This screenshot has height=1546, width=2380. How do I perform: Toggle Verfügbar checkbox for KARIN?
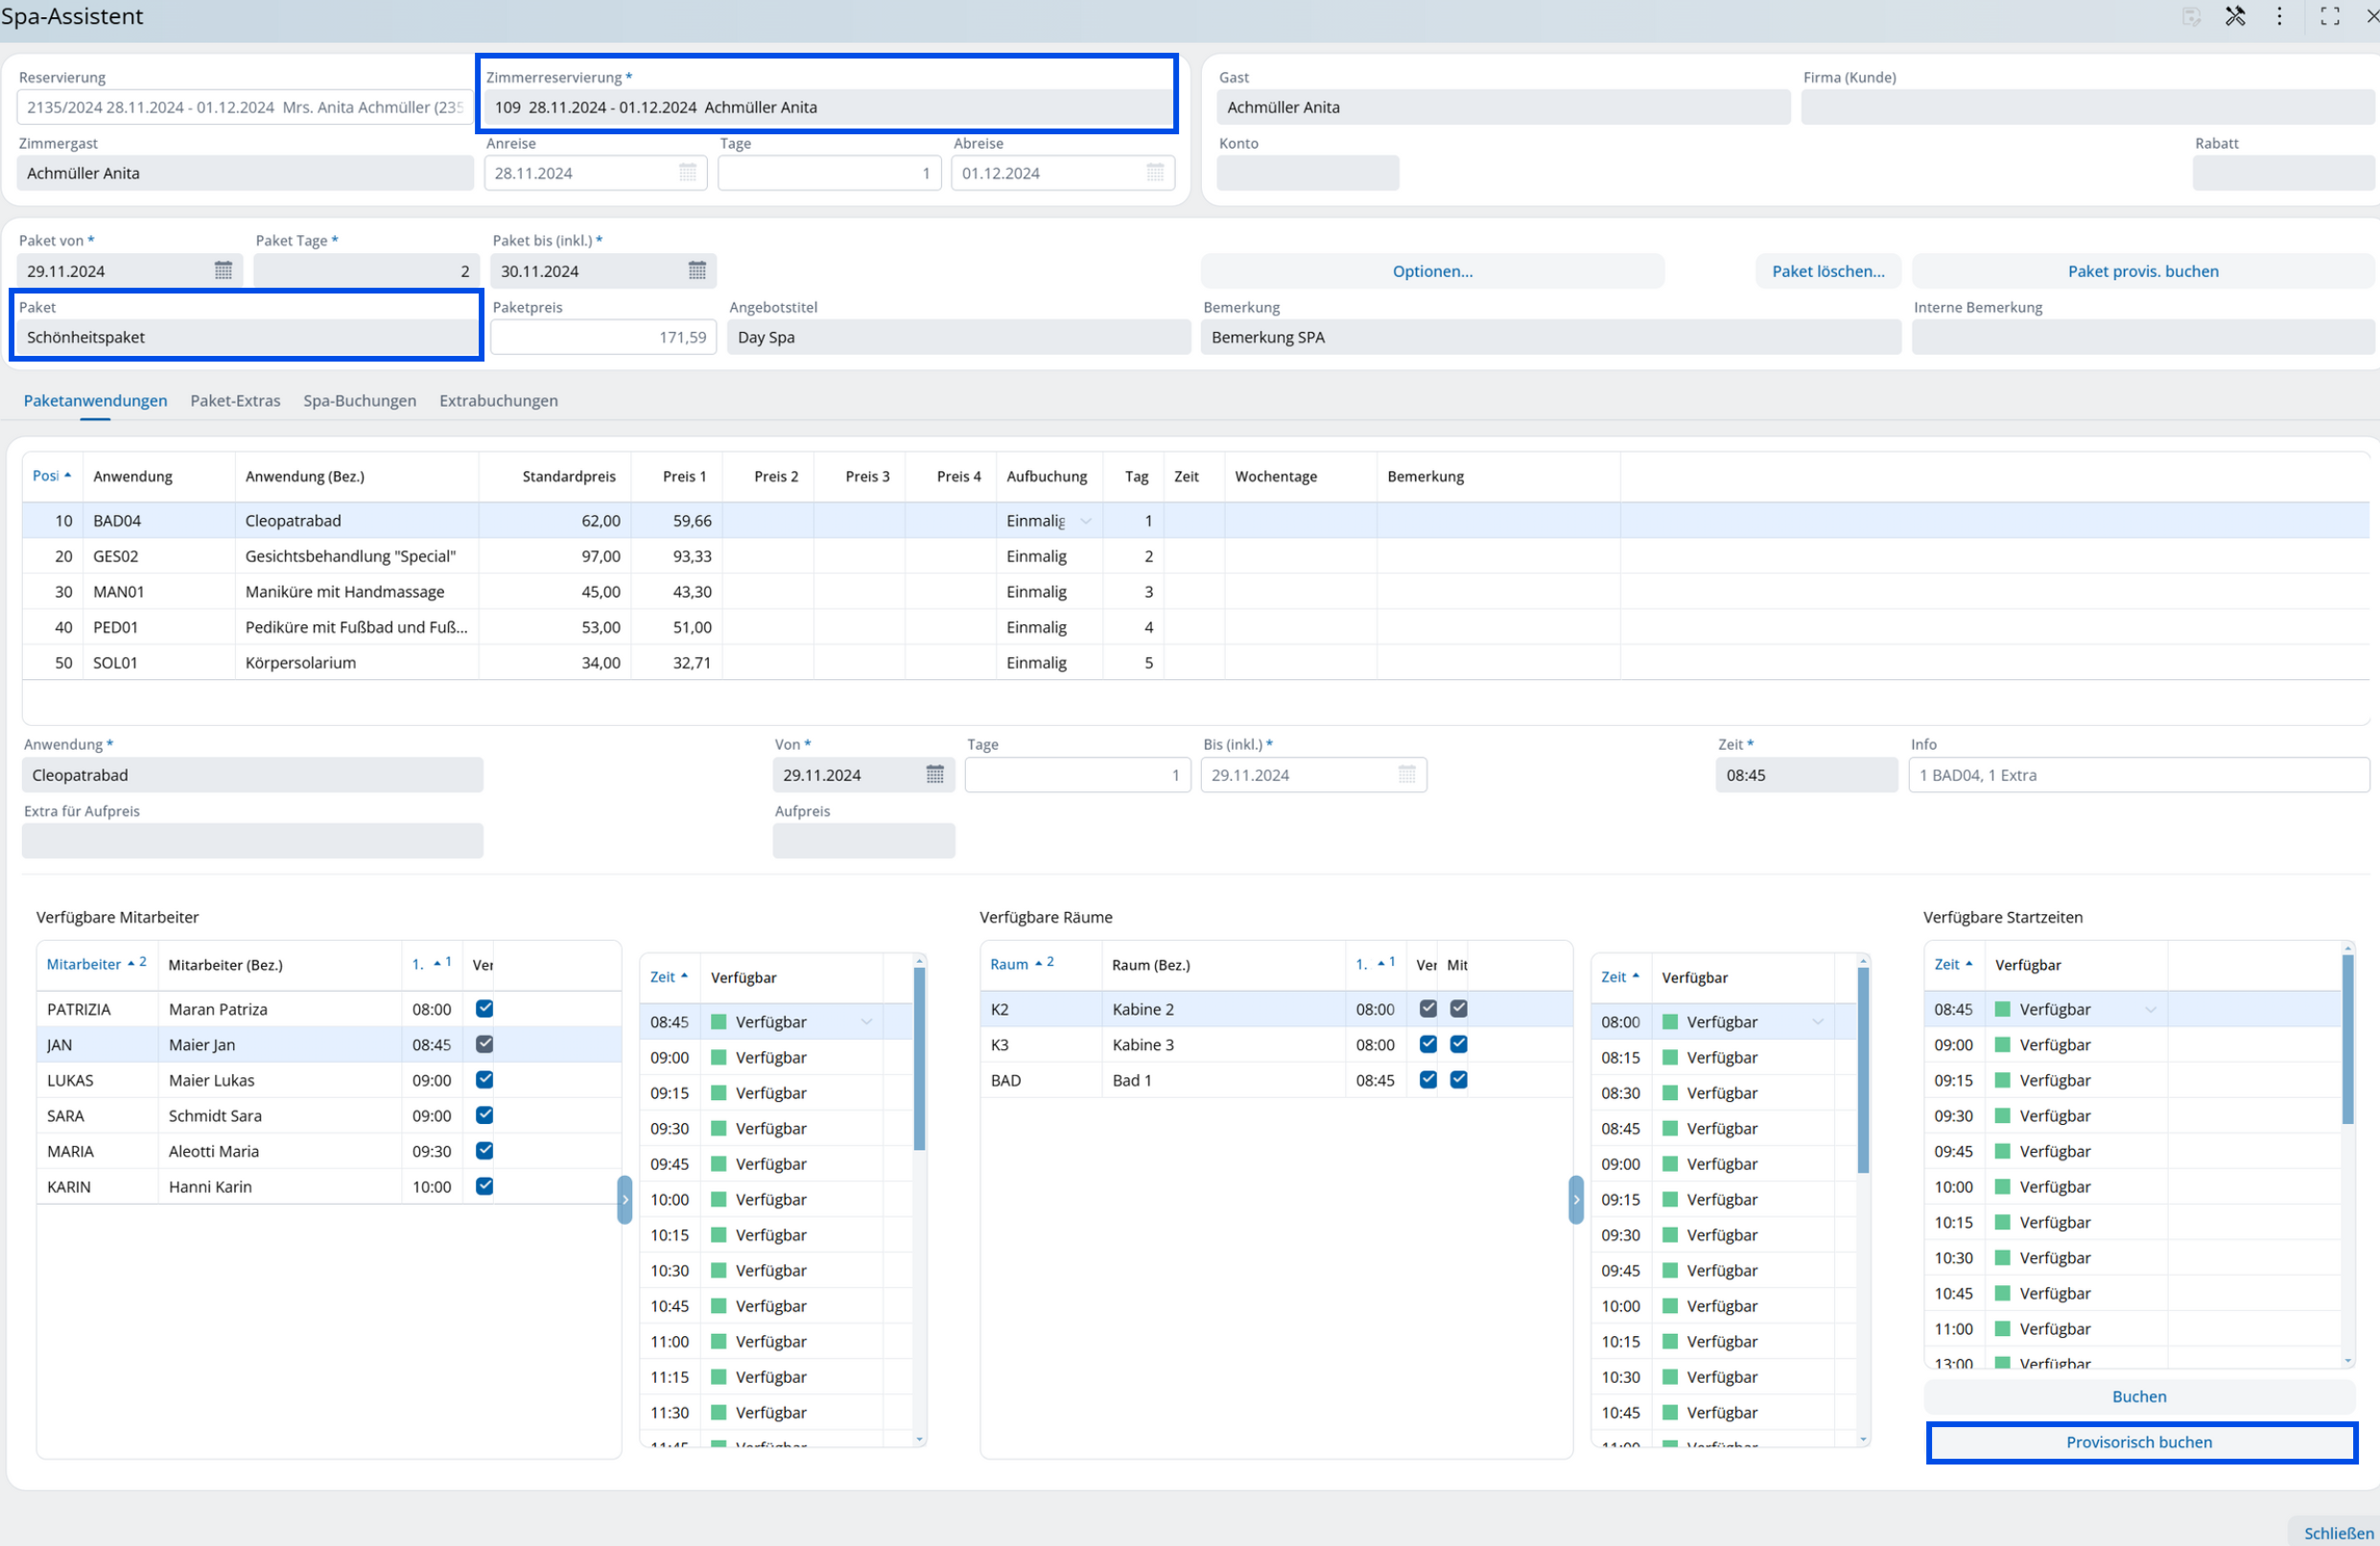(x=485, y=1186)
